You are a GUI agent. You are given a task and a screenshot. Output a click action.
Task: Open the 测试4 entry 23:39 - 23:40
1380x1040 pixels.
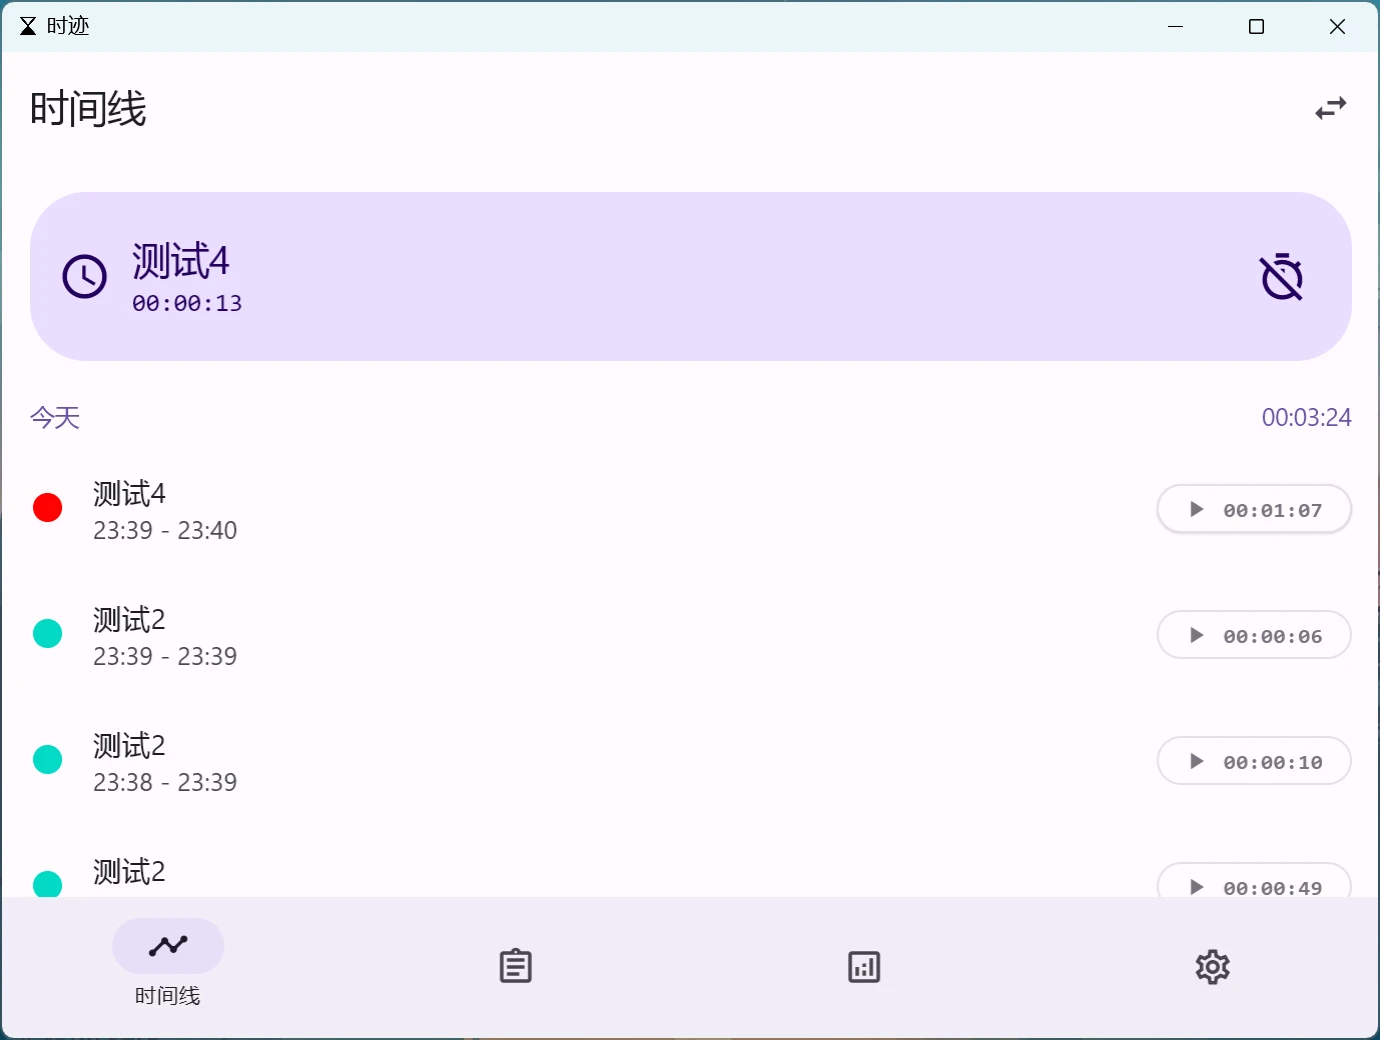coord(690,510)
